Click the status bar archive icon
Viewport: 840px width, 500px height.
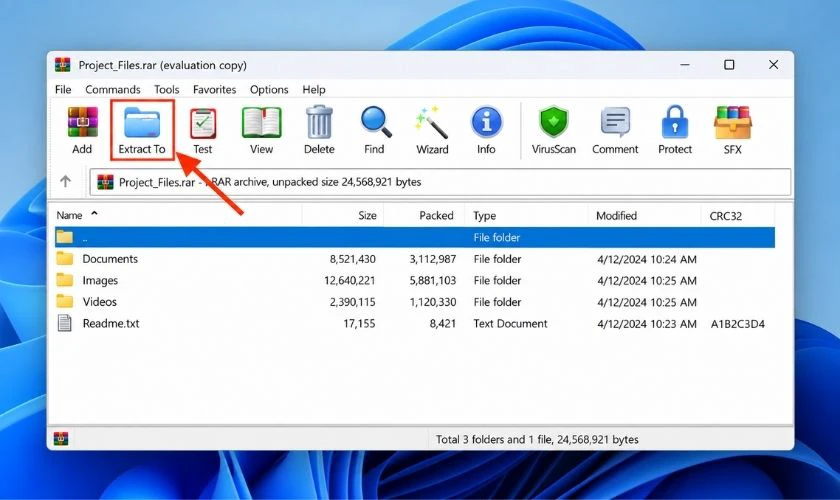[61, 439]
